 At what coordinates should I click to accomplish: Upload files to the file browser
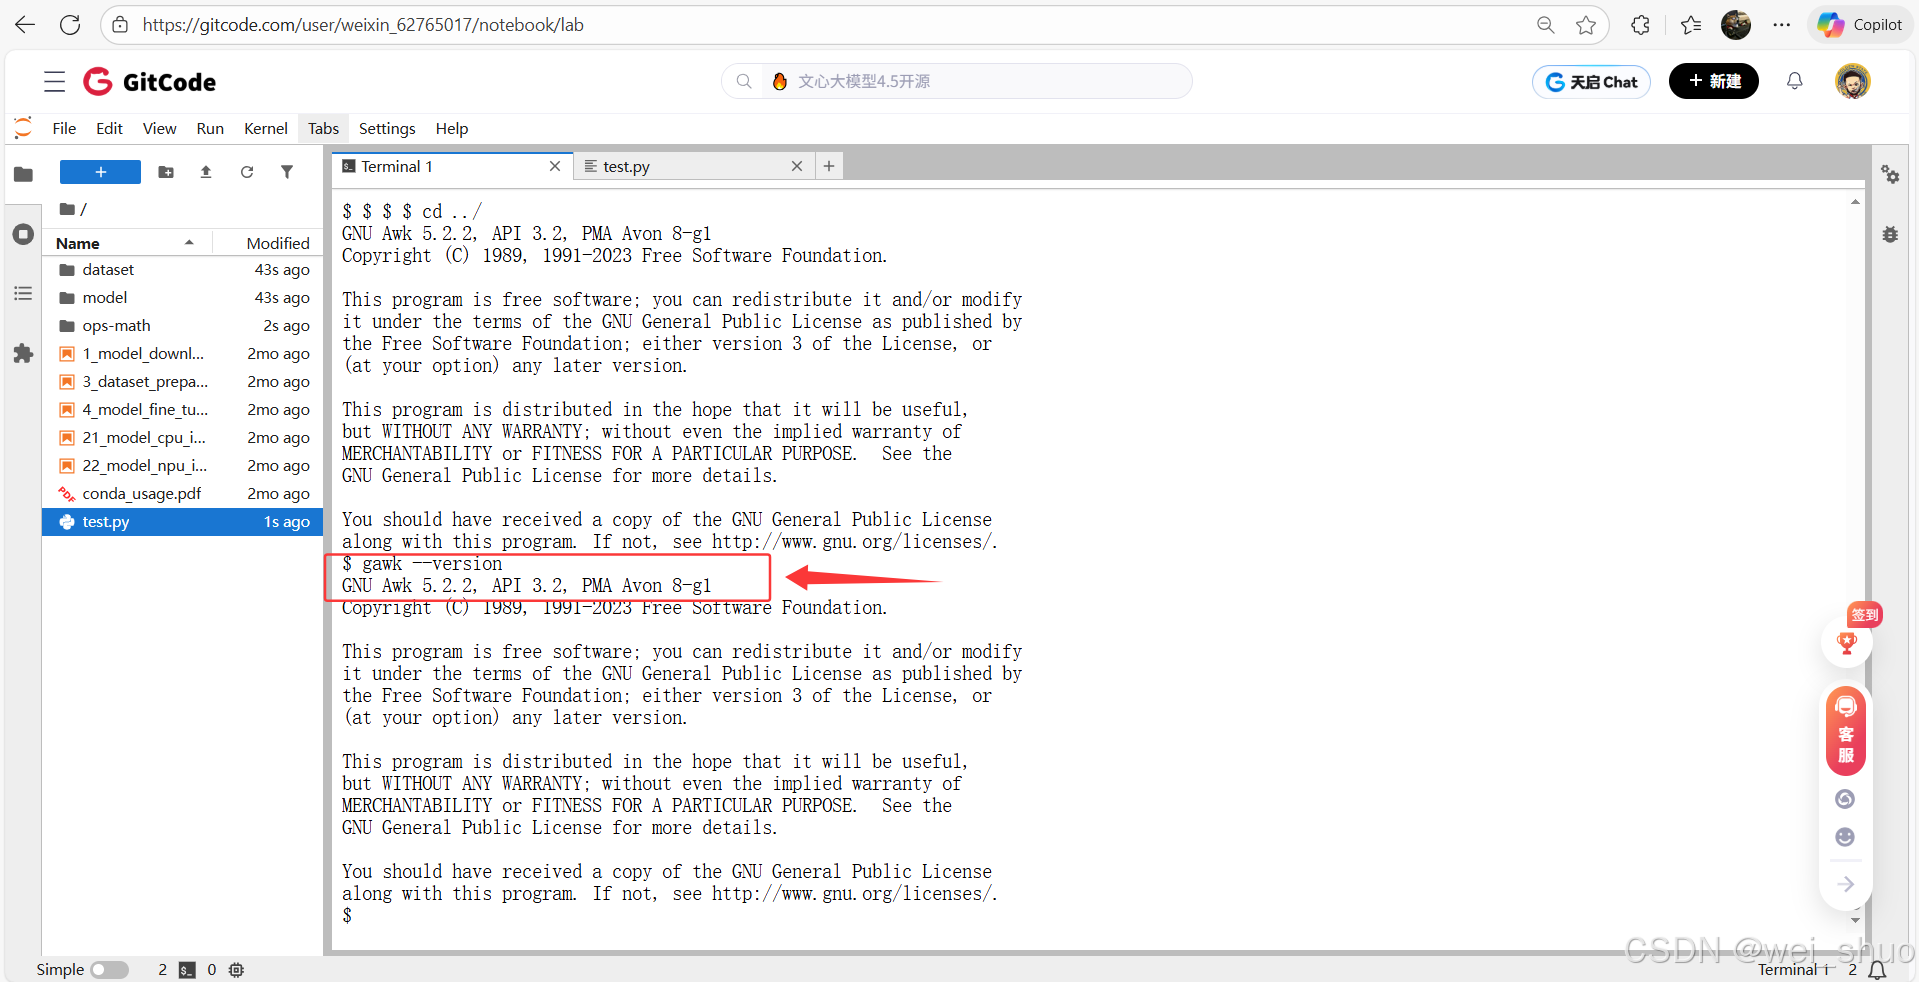(x=206, y=172)
